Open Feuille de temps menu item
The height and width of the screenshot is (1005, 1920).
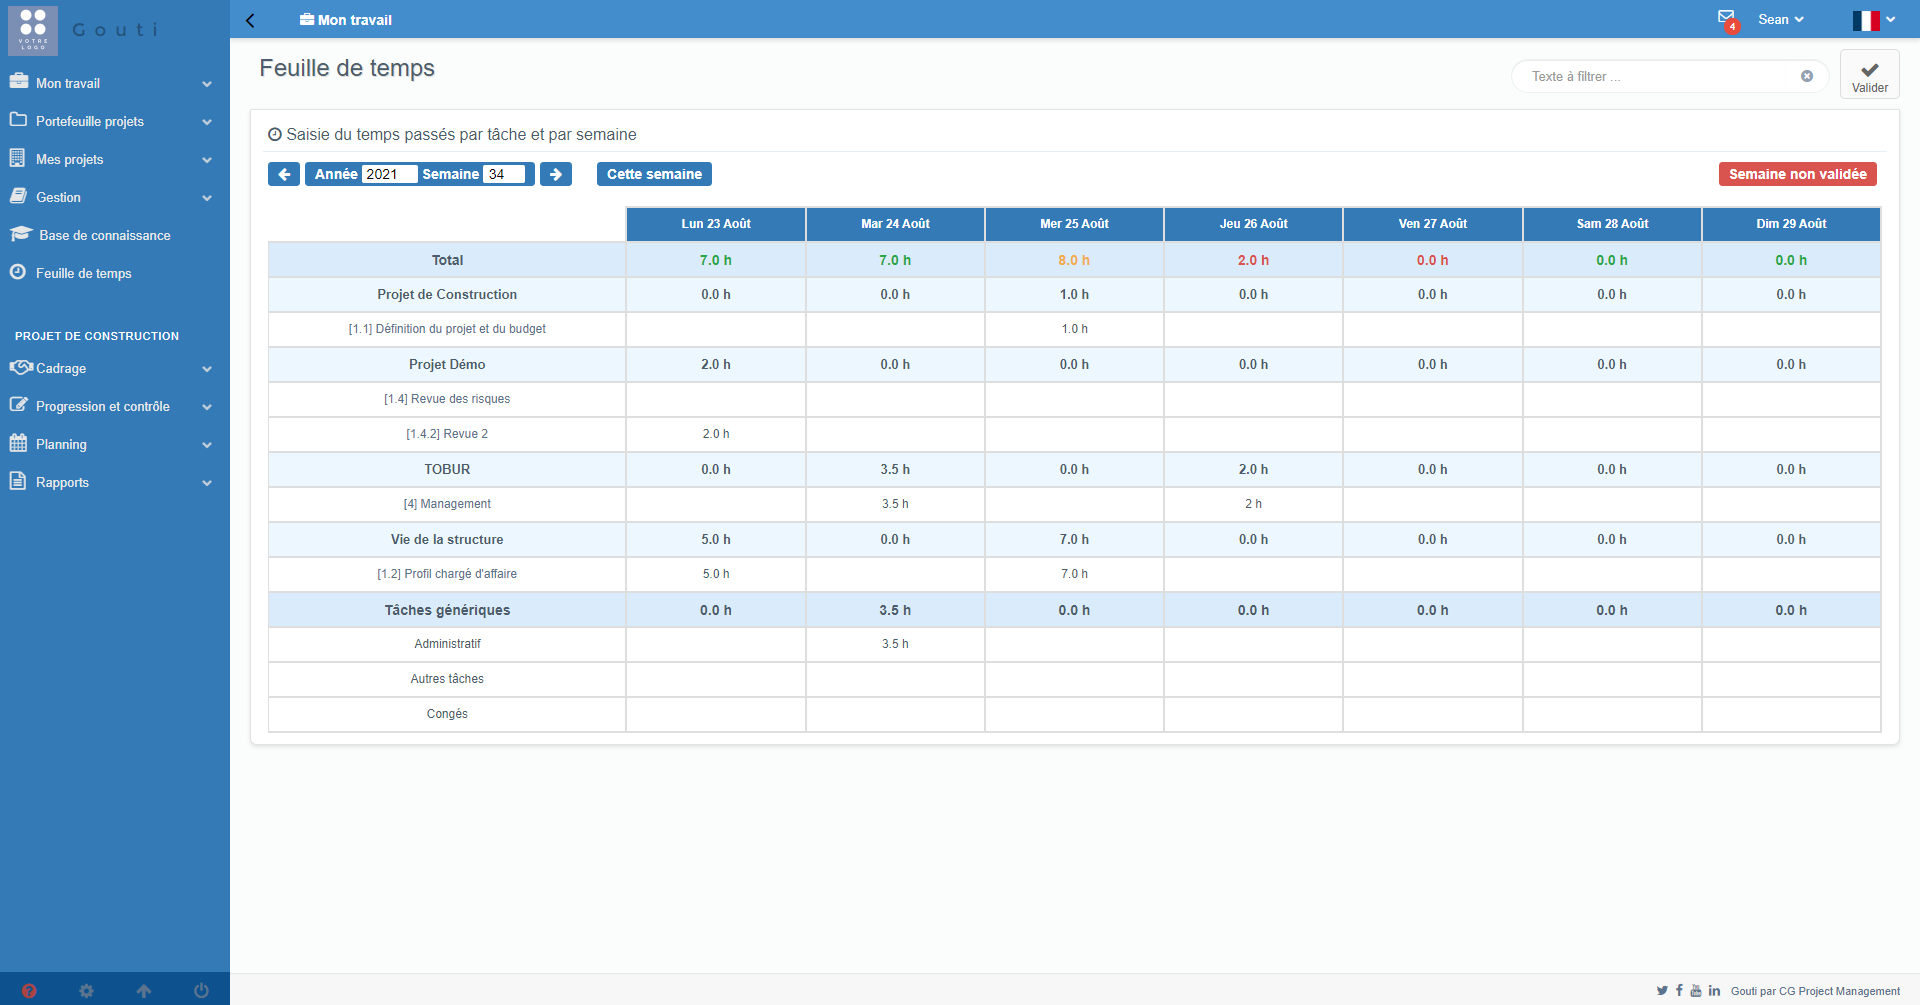coord(84,273)
